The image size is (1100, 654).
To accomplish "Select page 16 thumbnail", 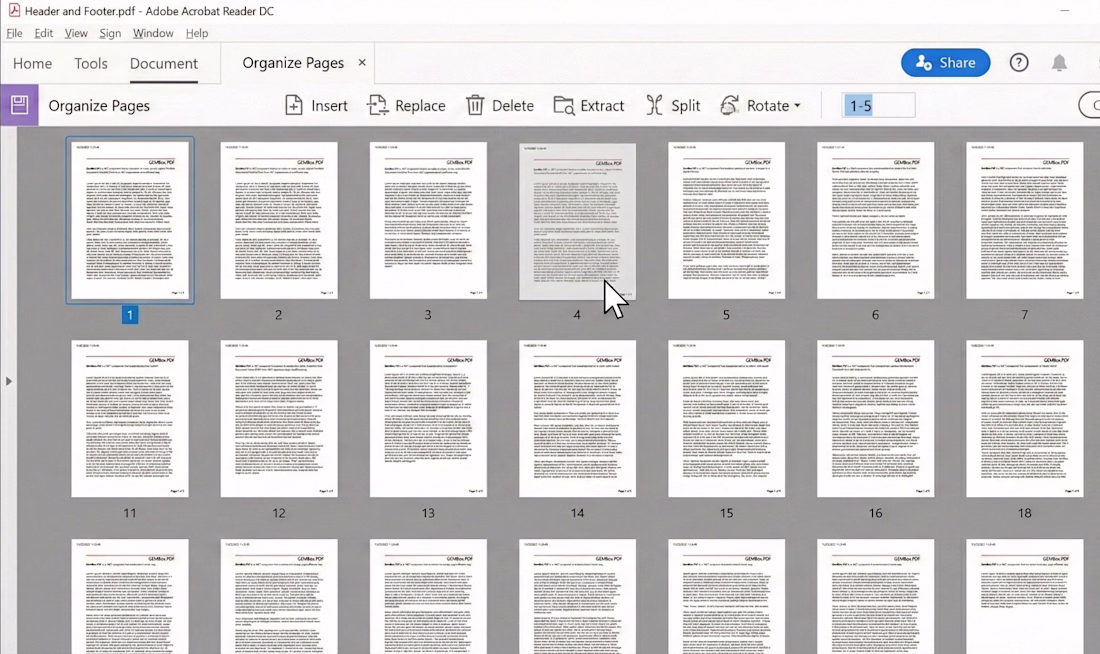I will 876,419.
